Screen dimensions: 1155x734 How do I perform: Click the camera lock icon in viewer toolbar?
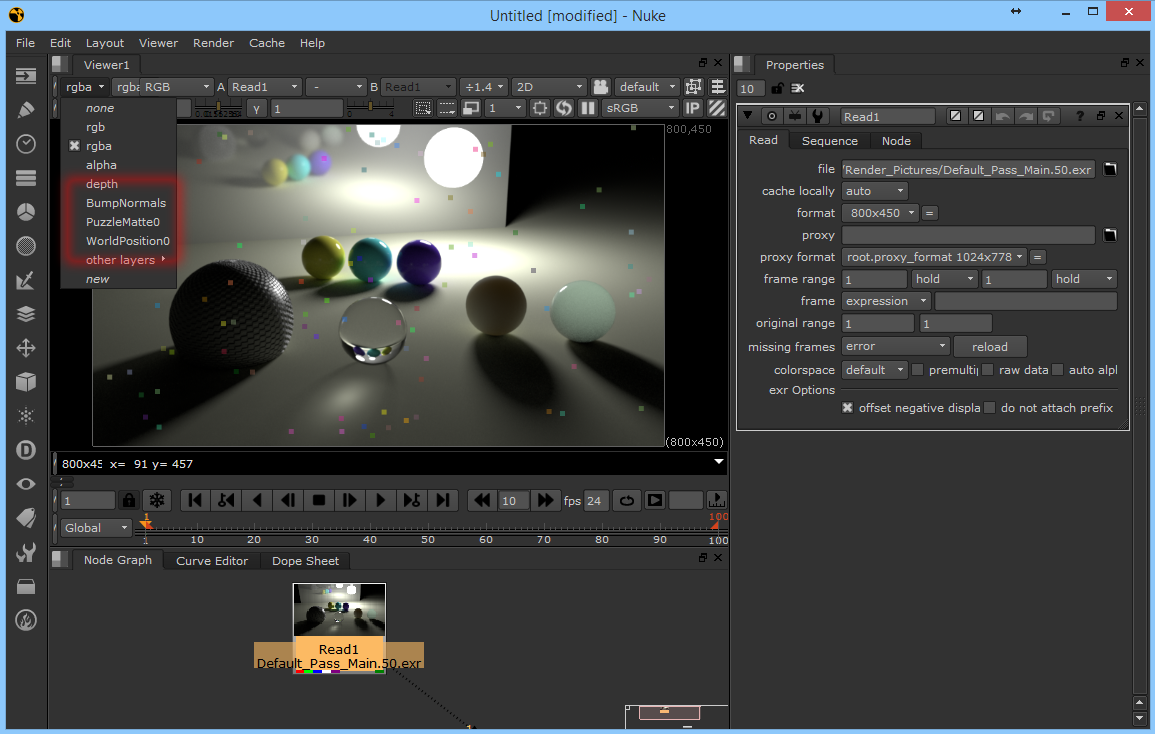601,87
